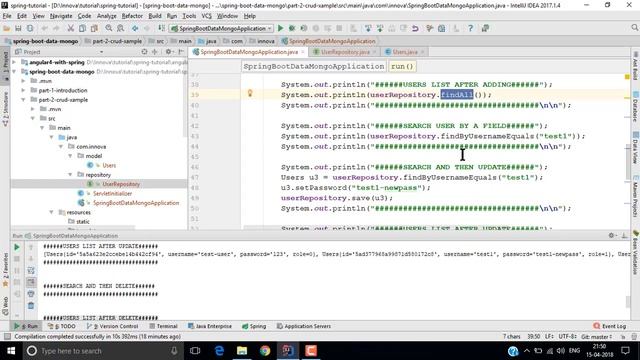640x360 pixels.
Task: Click the run() breadcrumb in editor
Action: pyautogui.click(x=402, y=66)
